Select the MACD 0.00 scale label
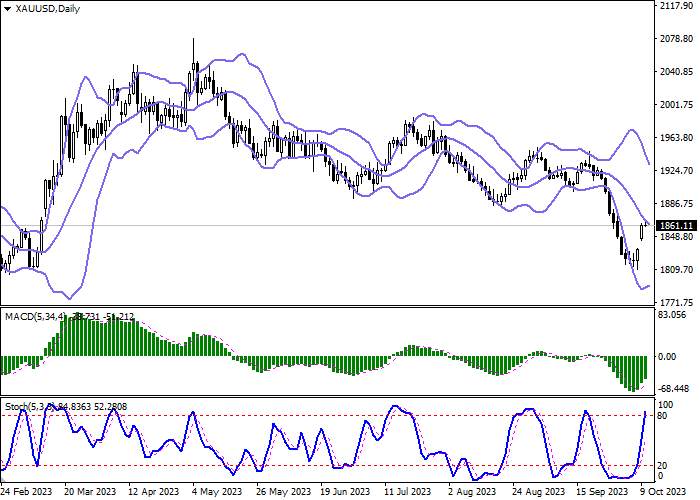The width and height of the screenshot is (700, 500). tap(667, 357)
